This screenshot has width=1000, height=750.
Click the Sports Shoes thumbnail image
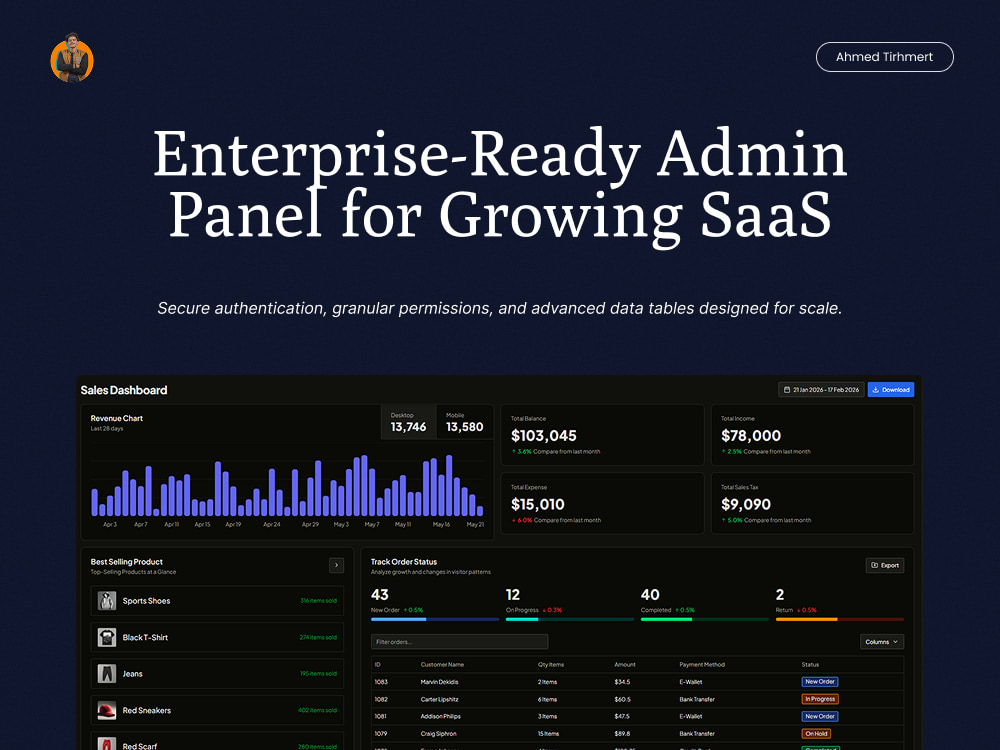[107, 601]
